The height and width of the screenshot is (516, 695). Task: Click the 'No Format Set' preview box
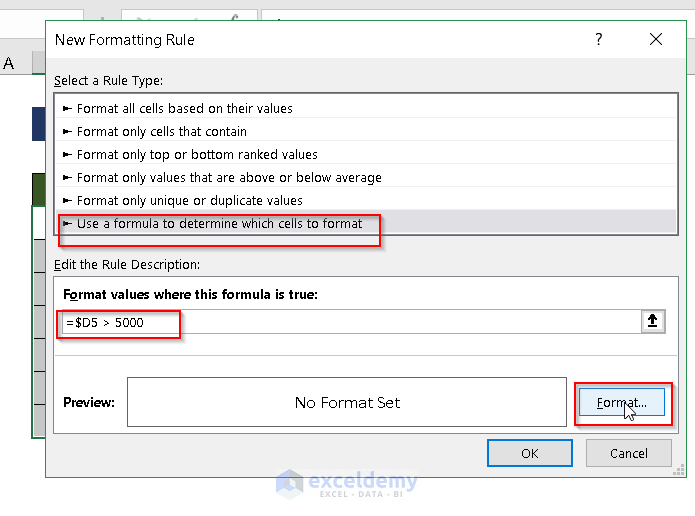[347, 402]
